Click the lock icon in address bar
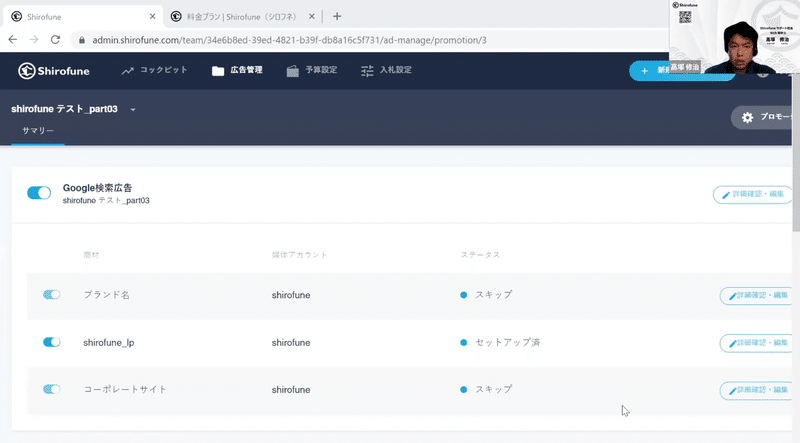Viewport: 800px width, 443px height. (x=82, y=40)
